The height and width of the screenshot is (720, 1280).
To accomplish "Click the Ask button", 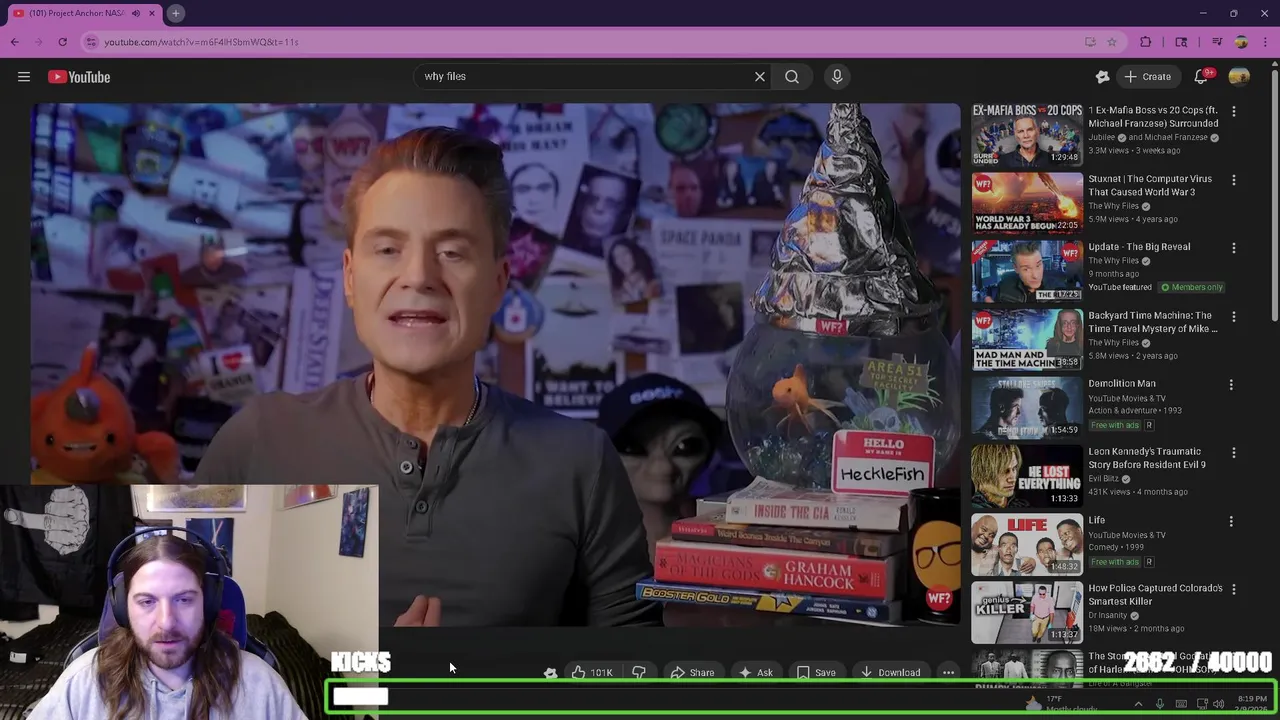I will [756, 673].
